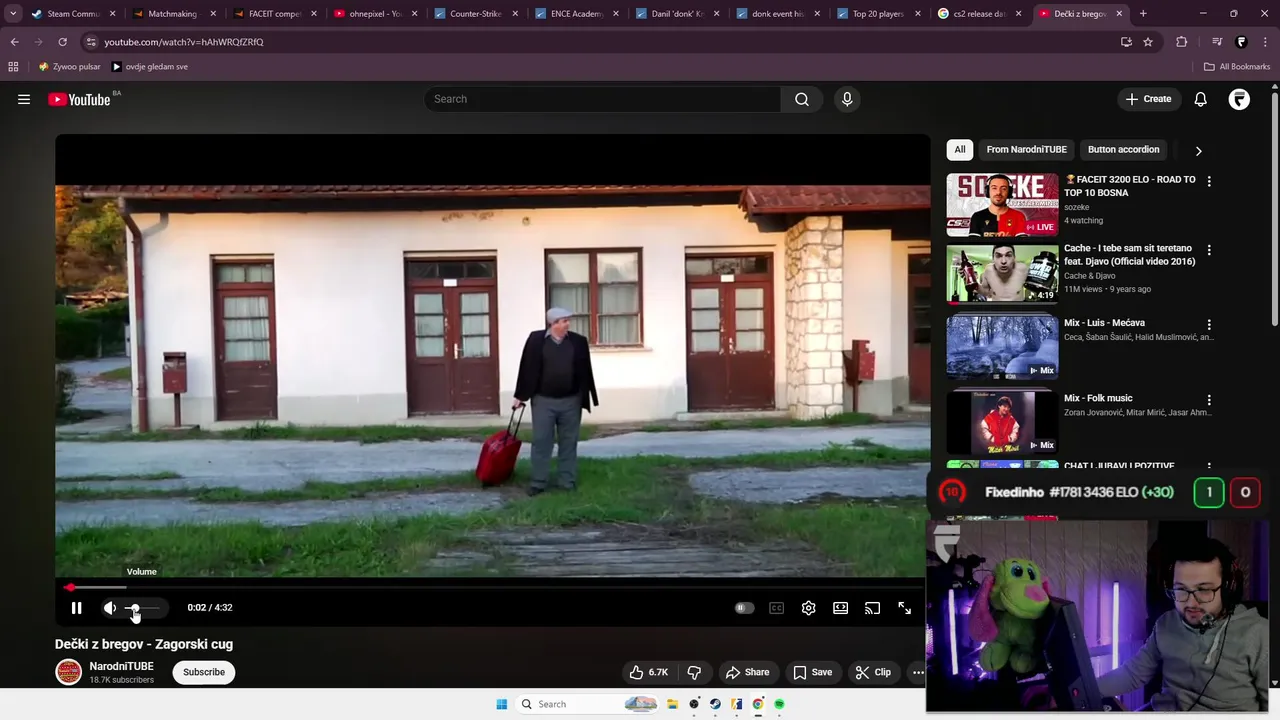This screenshot has height=720, width=1280.
Task: Save the video to a playlist
Action: [x=812, y=672]
